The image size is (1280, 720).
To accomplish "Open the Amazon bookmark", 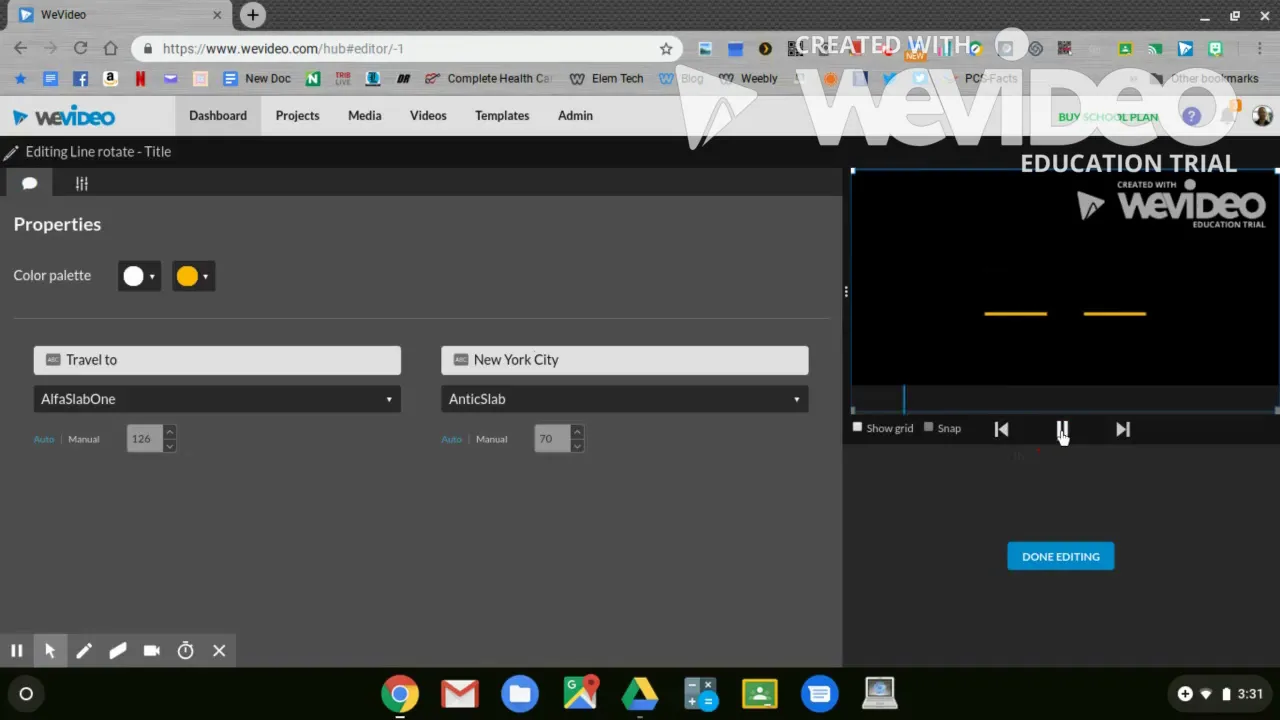I will 110,78.
